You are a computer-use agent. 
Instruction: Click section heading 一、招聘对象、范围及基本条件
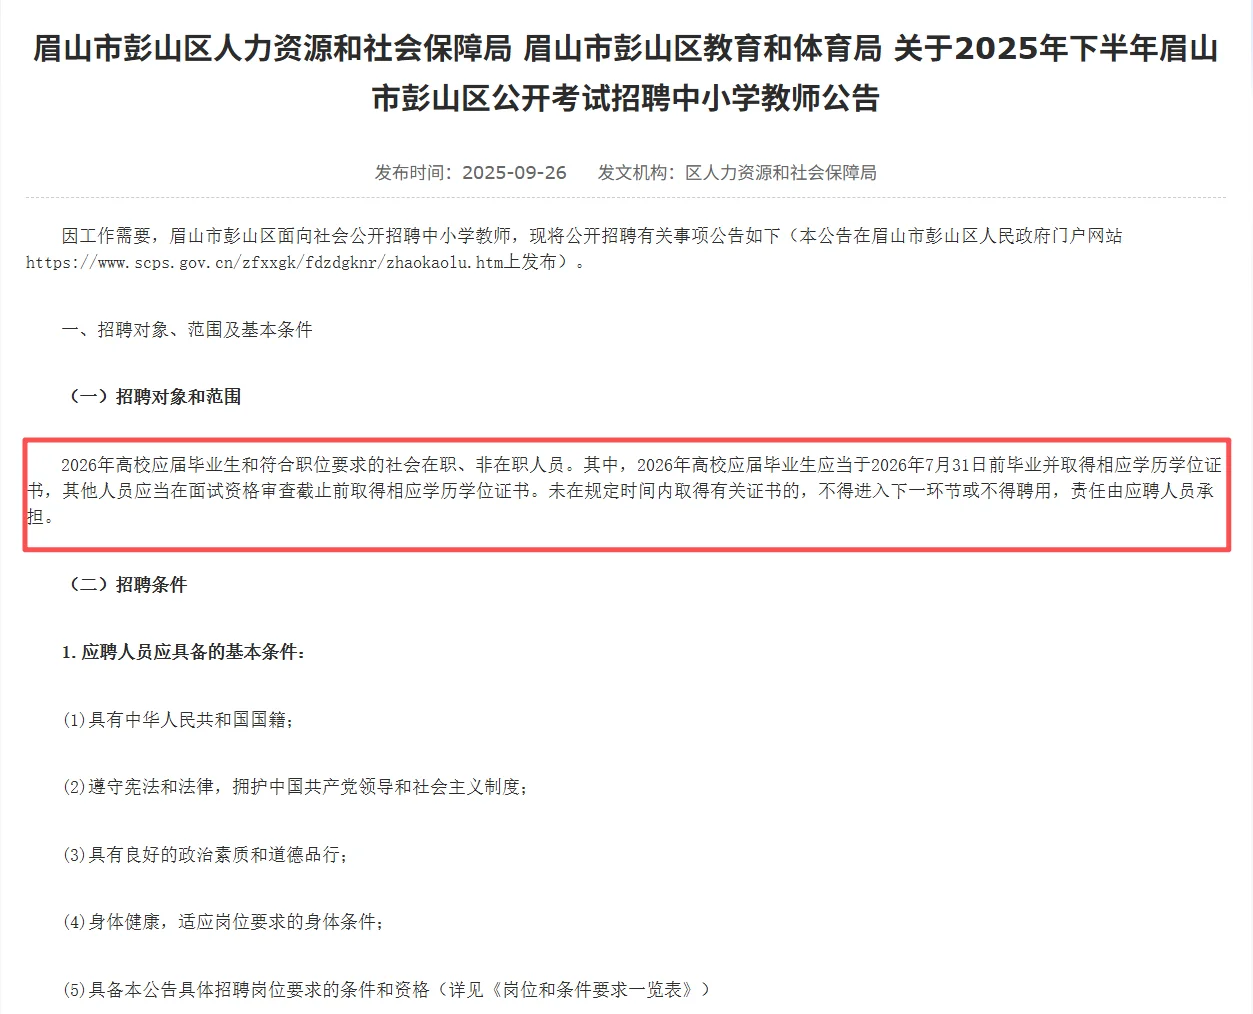point(187,330)
